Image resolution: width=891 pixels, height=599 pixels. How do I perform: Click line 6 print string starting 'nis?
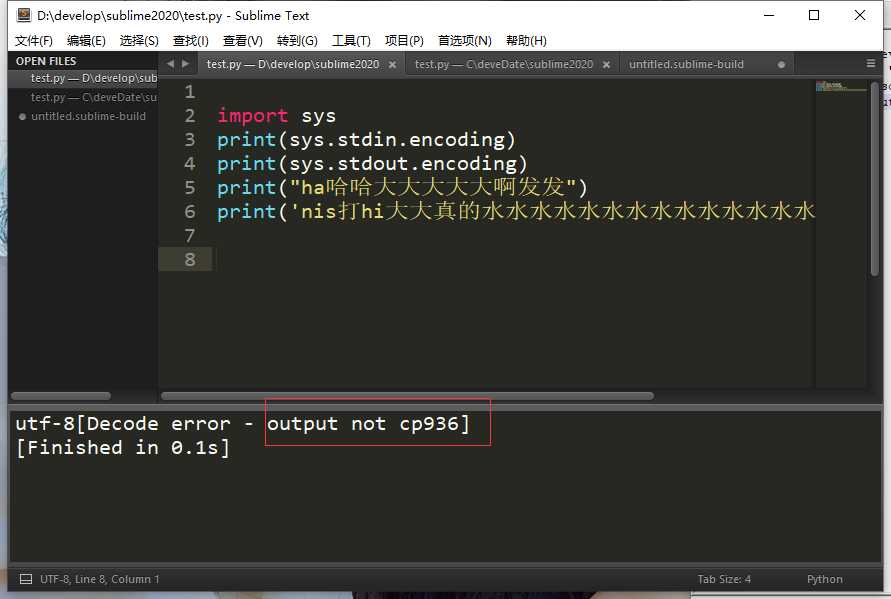tap(516, 211)
